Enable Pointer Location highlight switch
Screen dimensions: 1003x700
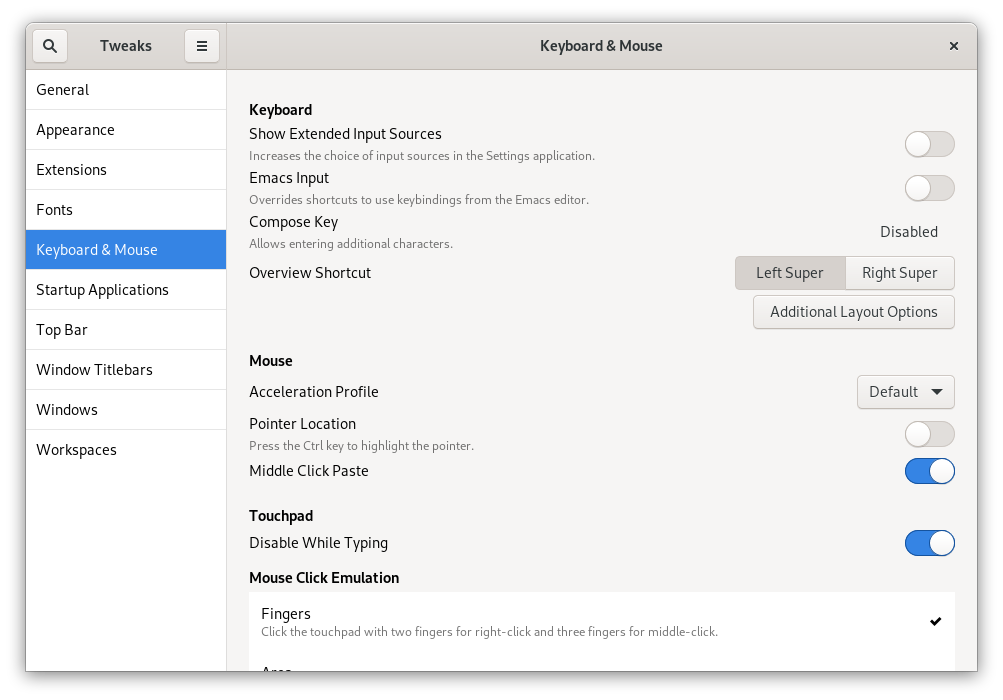(929, 434)
